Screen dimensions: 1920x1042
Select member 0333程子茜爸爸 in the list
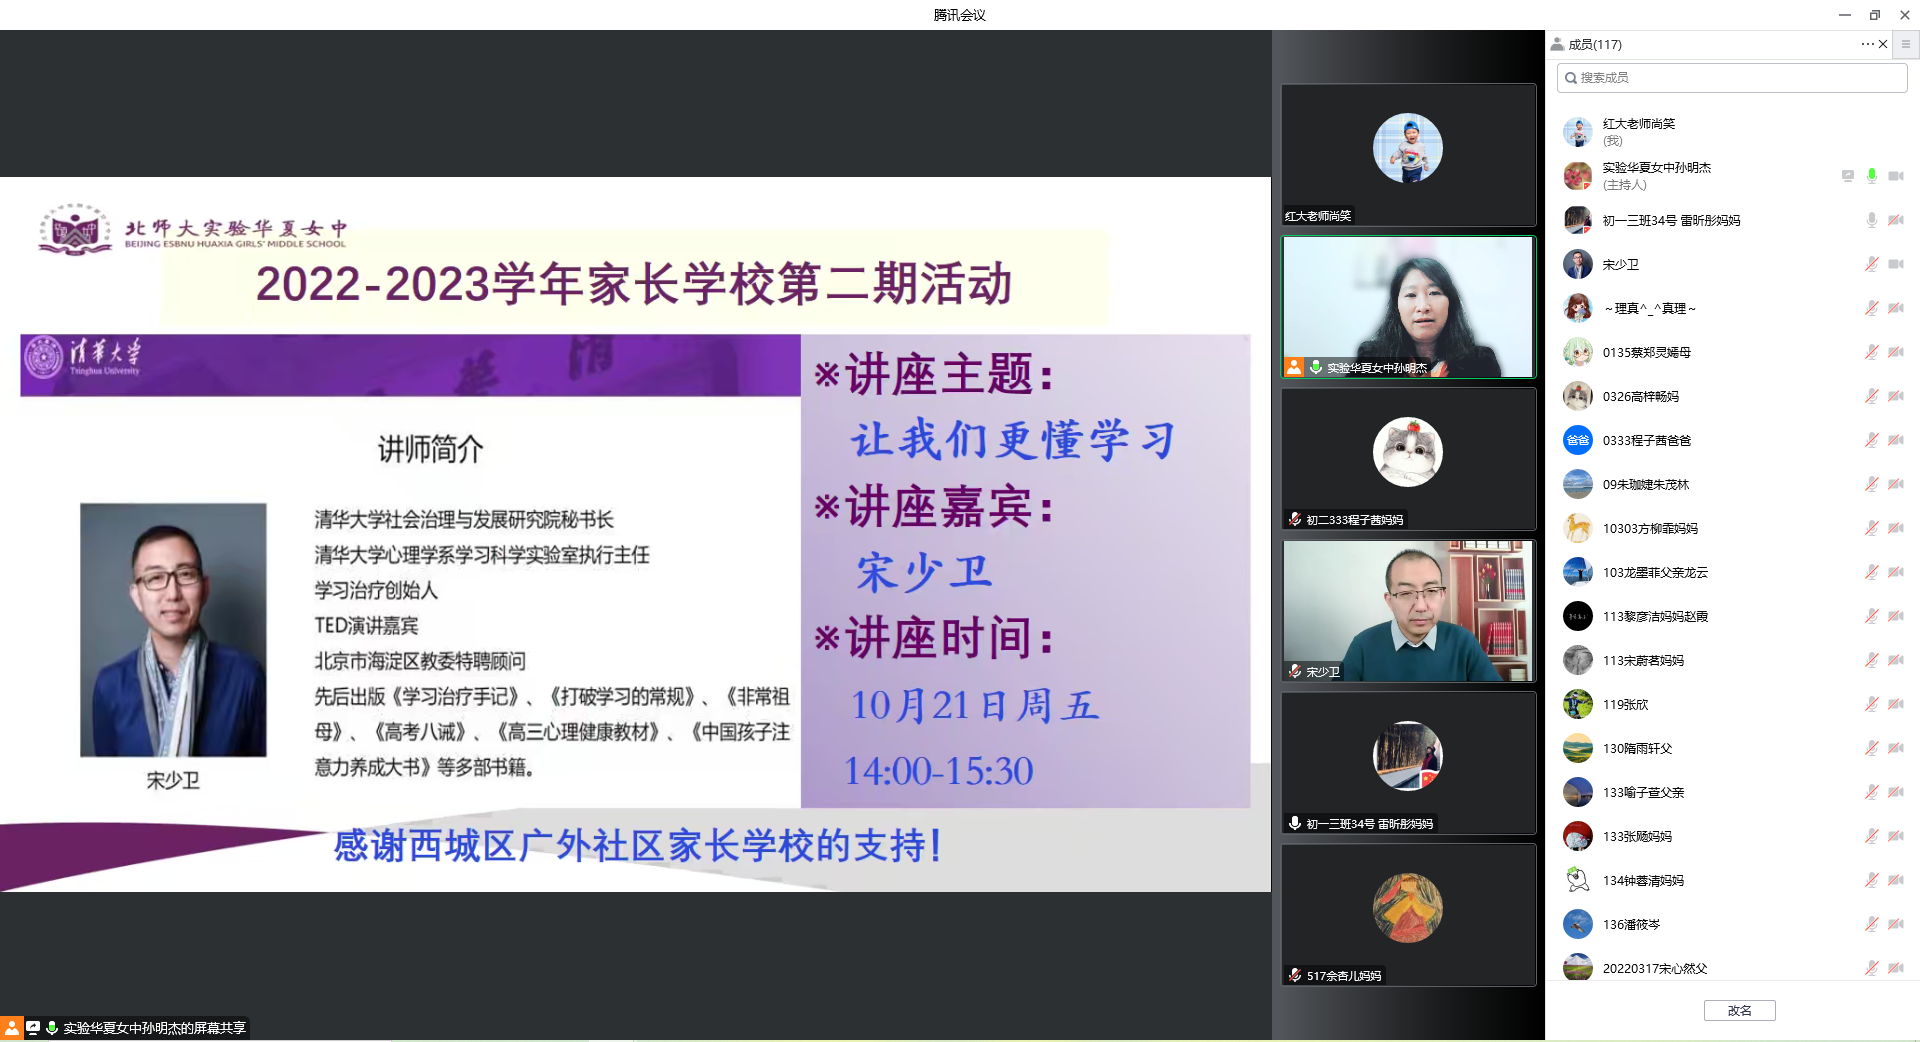click(x=1646, y=440)
